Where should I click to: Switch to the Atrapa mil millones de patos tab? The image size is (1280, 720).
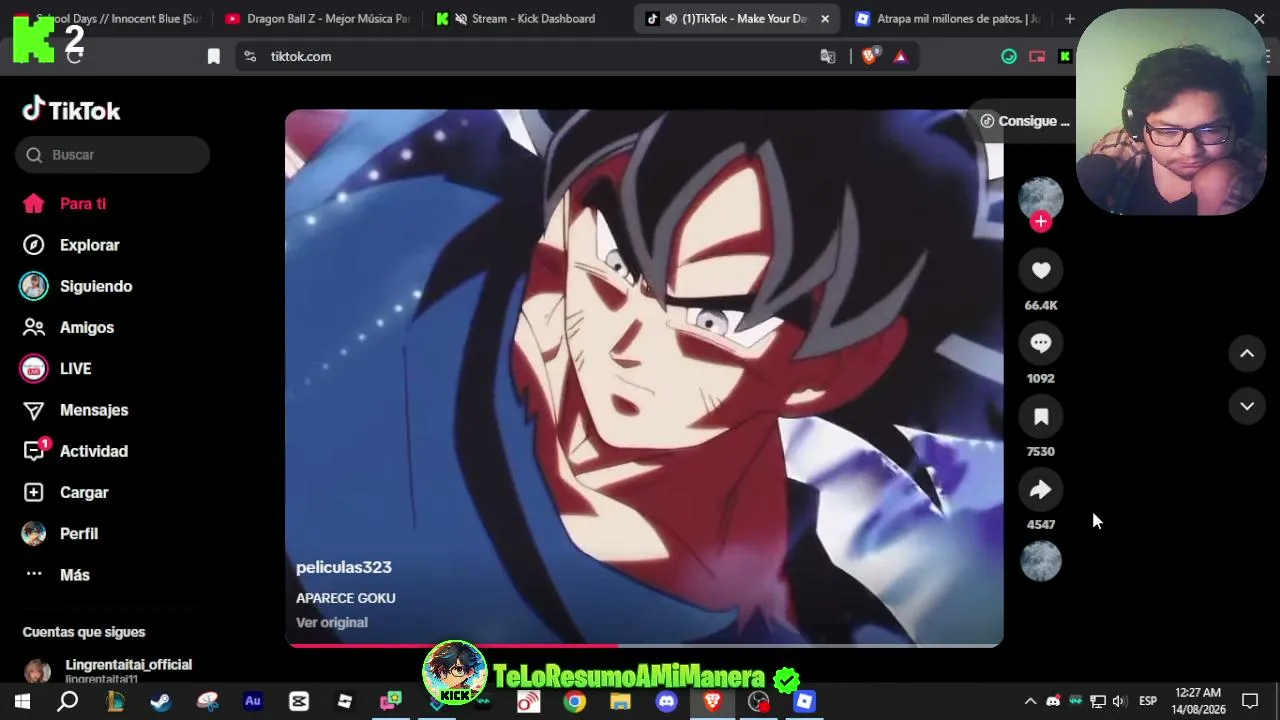point(946,18)
